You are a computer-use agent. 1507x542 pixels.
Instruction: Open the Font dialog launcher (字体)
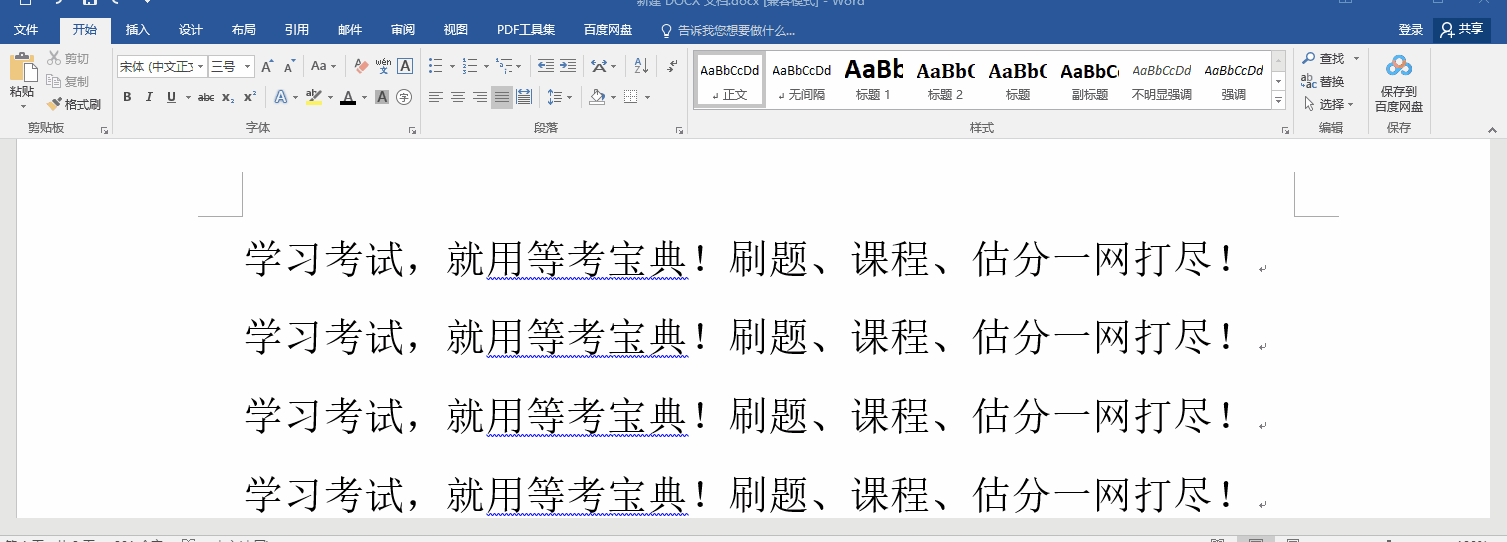pyautogui.click(x=412, y=130)
